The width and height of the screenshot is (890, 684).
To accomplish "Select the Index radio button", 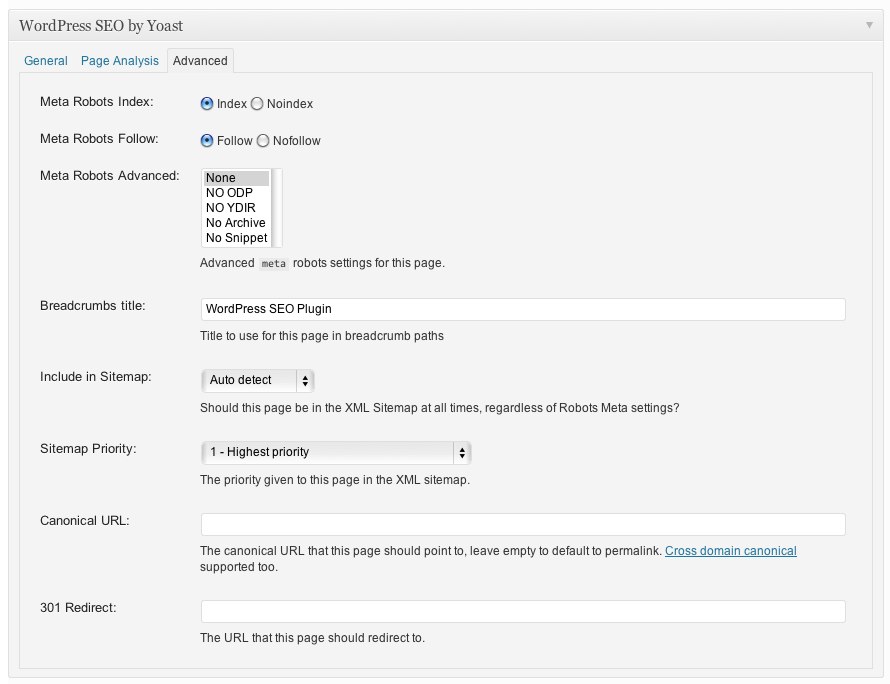I will pos(207,104).
